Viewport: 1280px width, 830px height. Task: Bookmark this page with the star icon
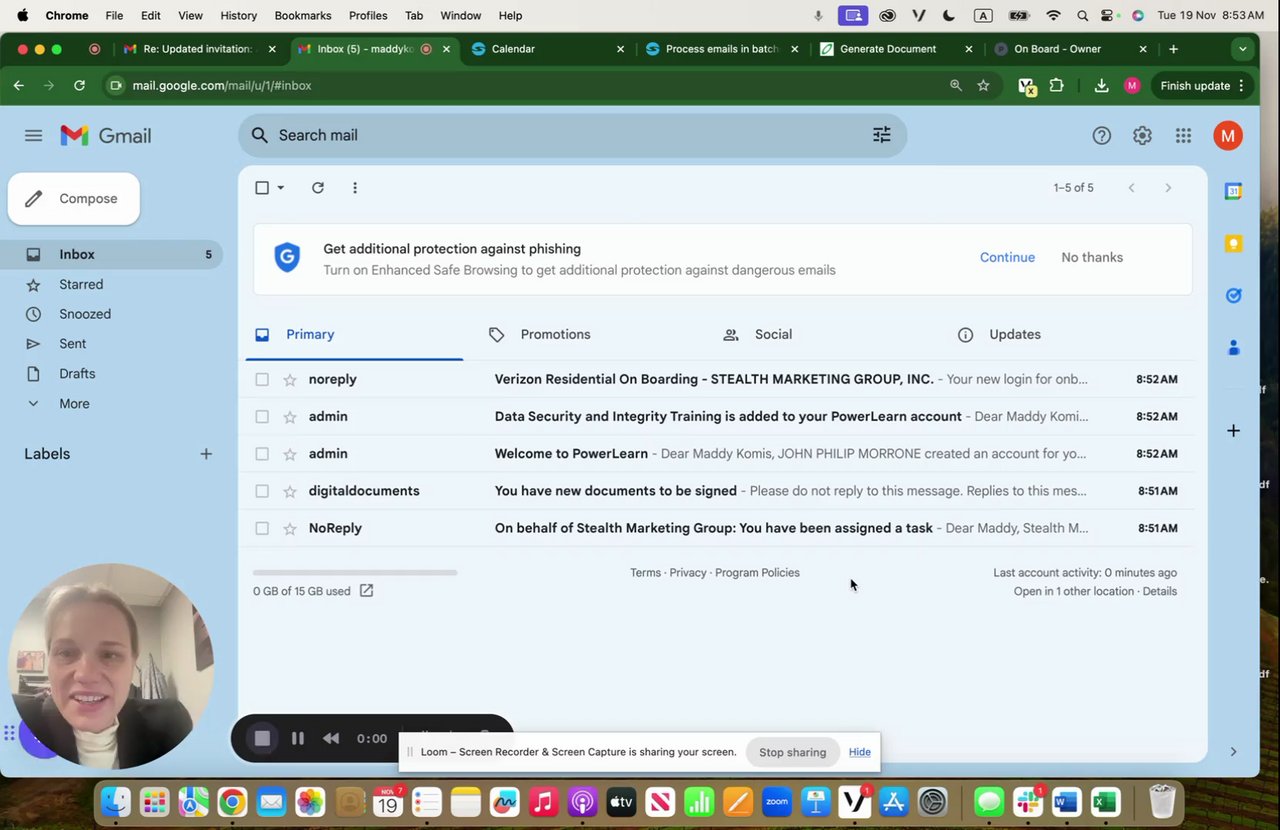coord(983,86)
